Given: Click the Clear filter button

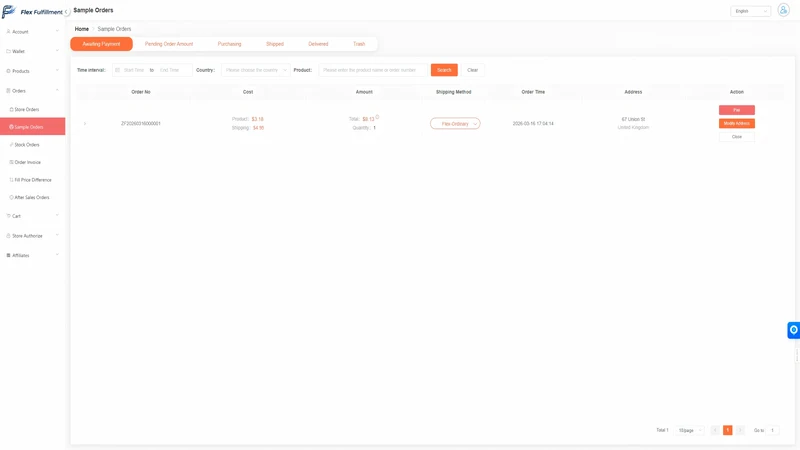Looking at the screenshot, I should (x=472, y=70).
